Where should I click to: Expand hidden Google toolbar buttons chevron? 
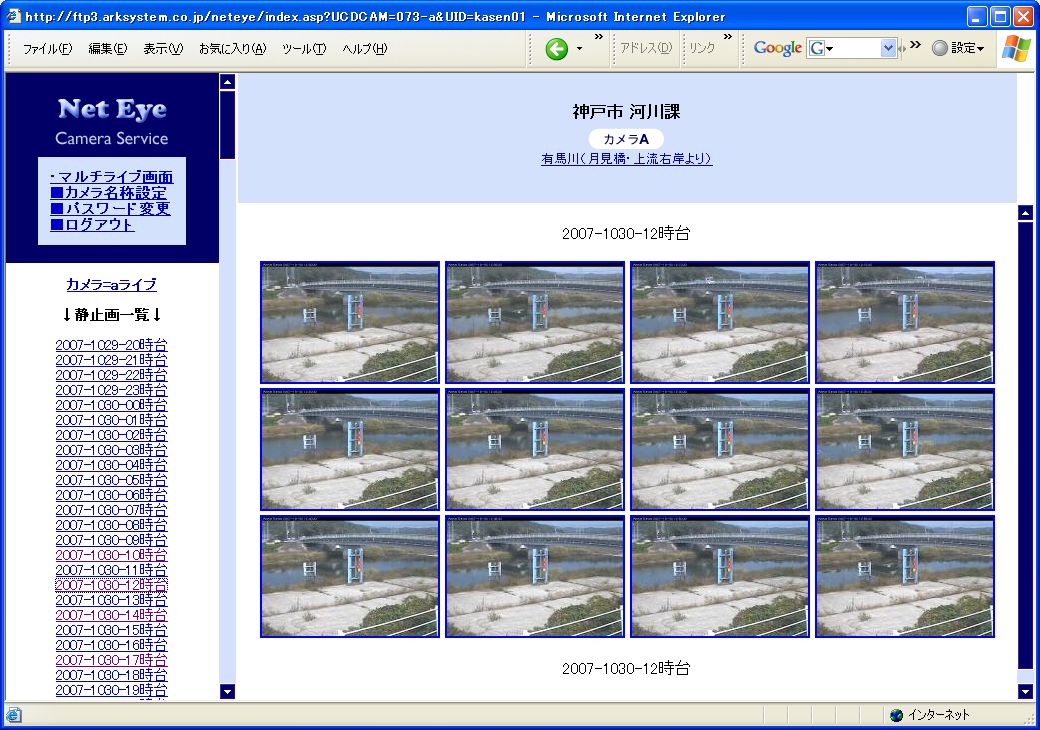click(915, 44)
